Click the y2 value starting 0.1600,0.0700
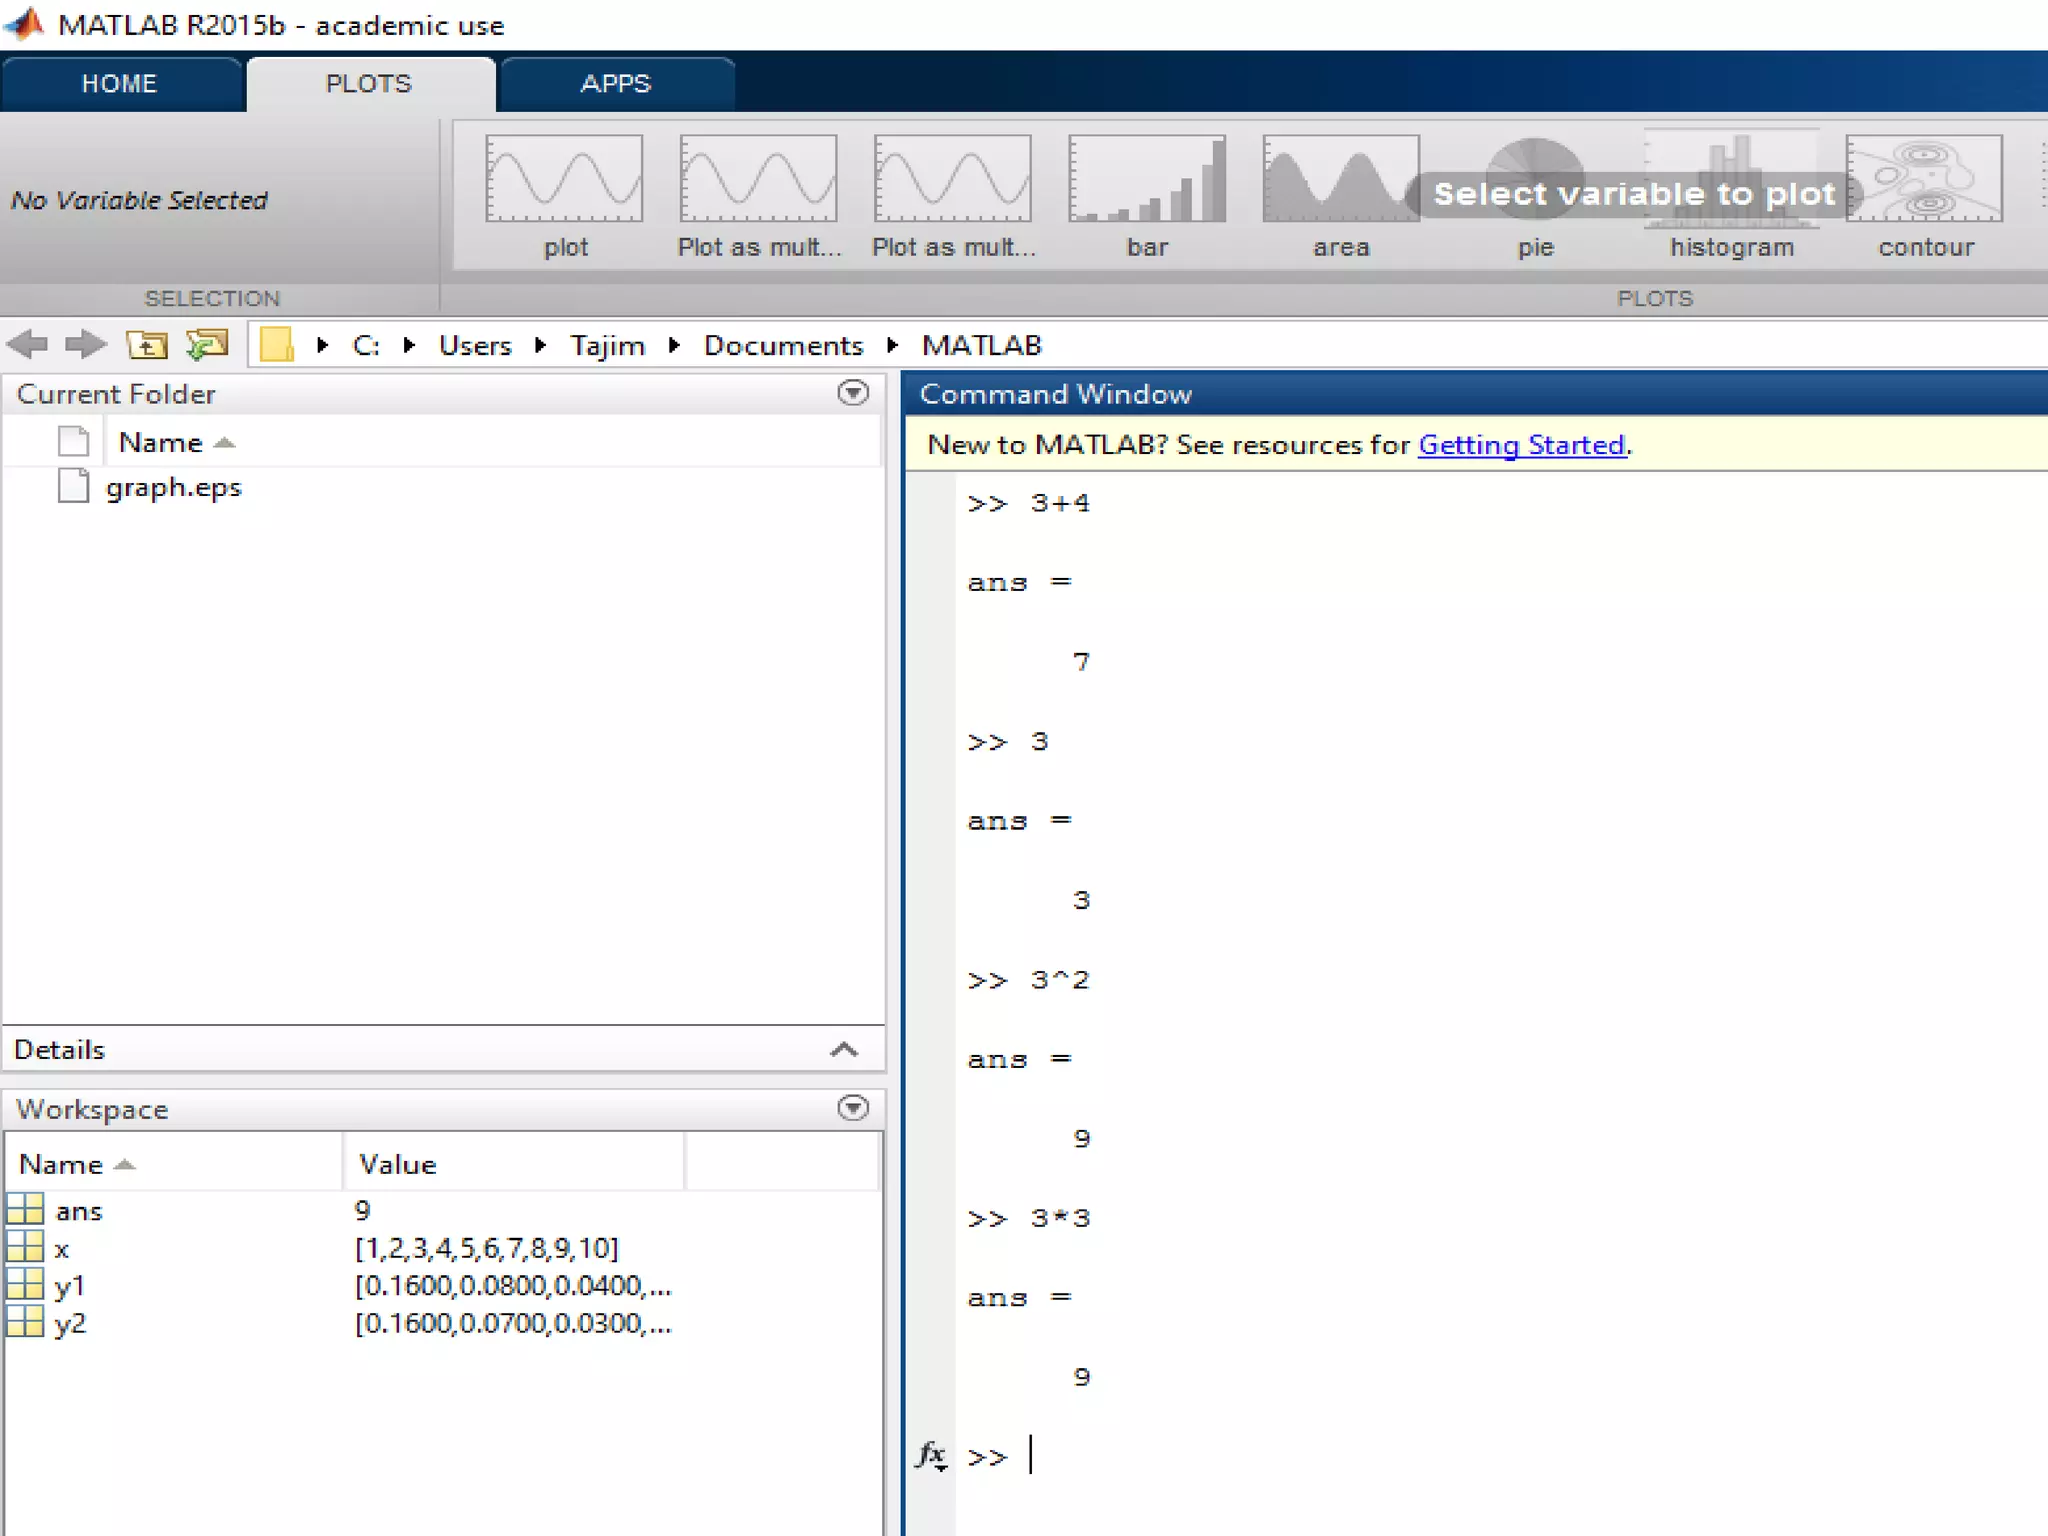2048x1536 pixels. (513, 1324)
